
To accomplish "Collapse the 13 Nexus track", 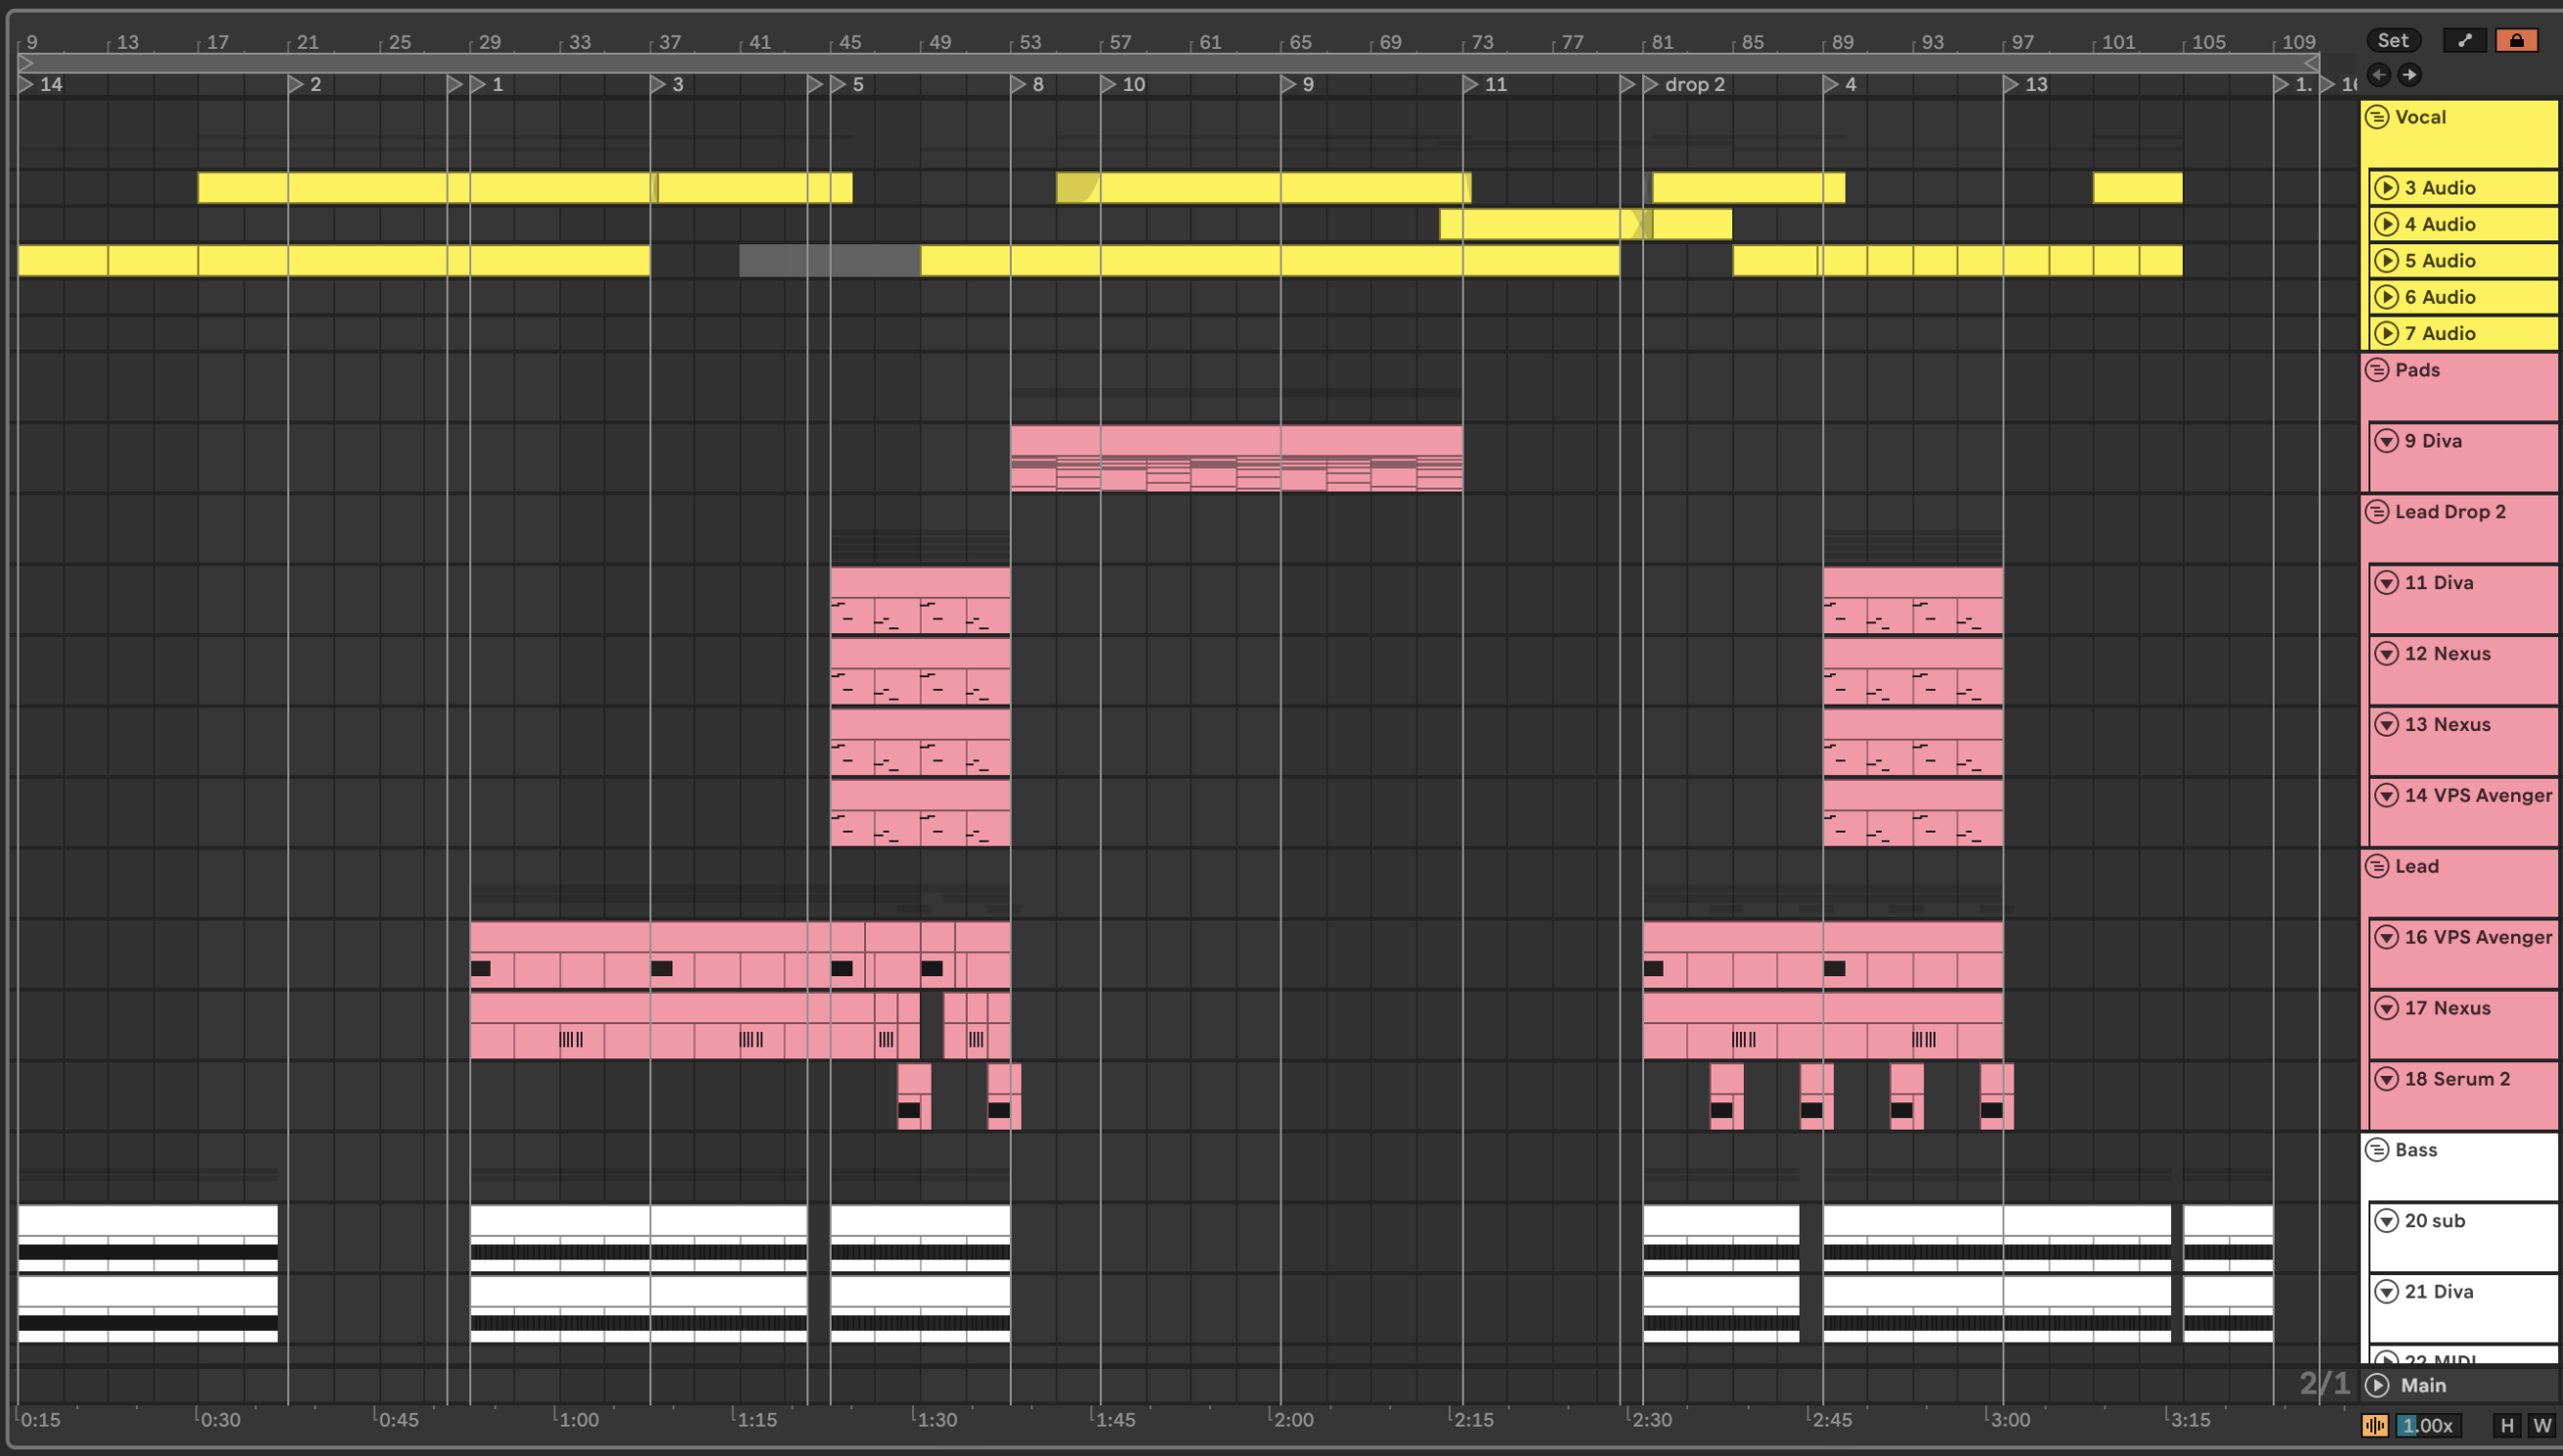I will (x=2386, y=725).
